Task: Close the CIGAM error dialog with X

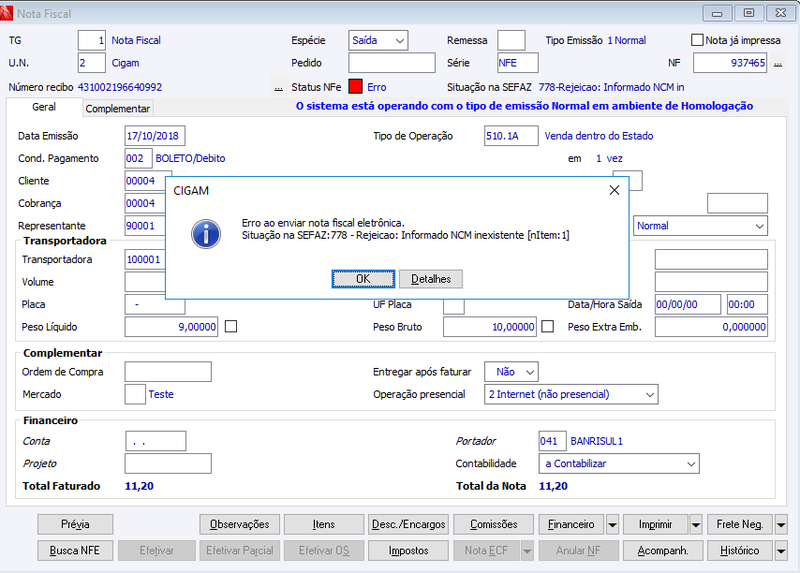Action: [614, 190]
